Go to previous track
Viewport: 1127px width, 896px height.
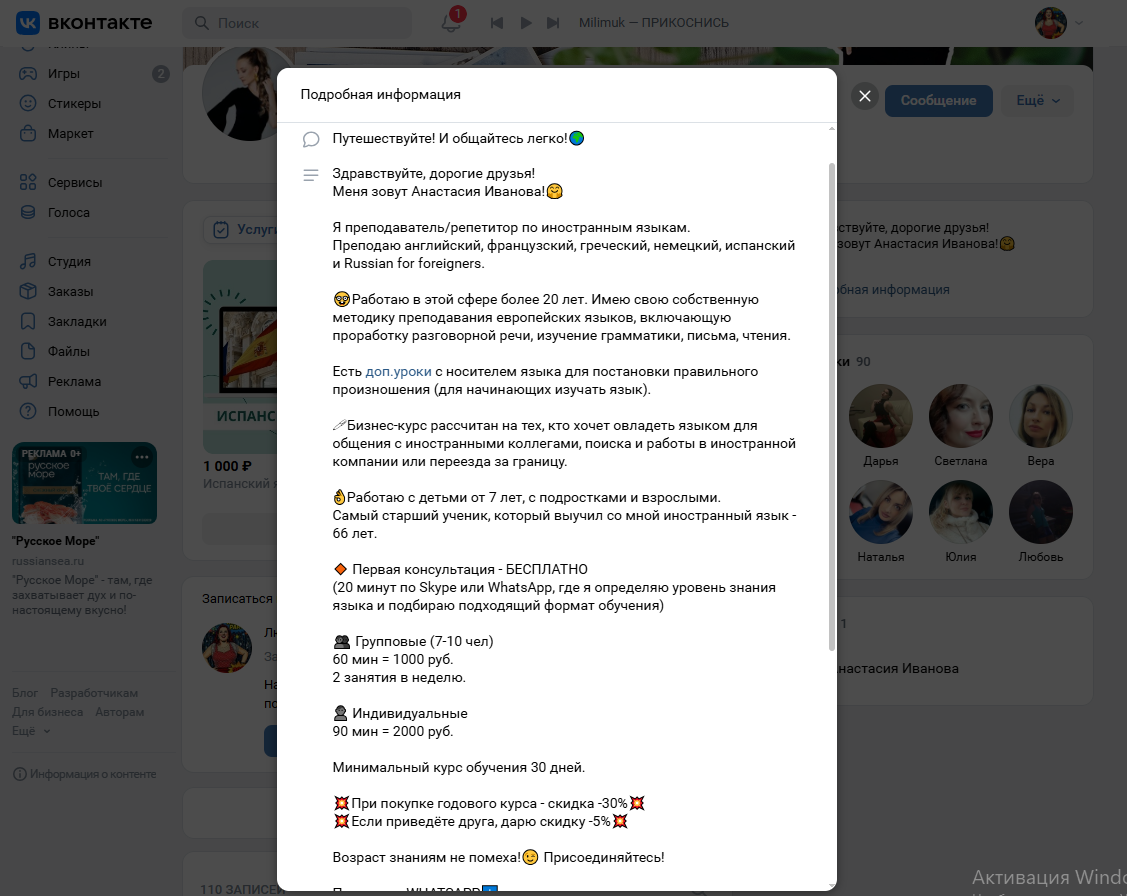click(x=497, y=23)
